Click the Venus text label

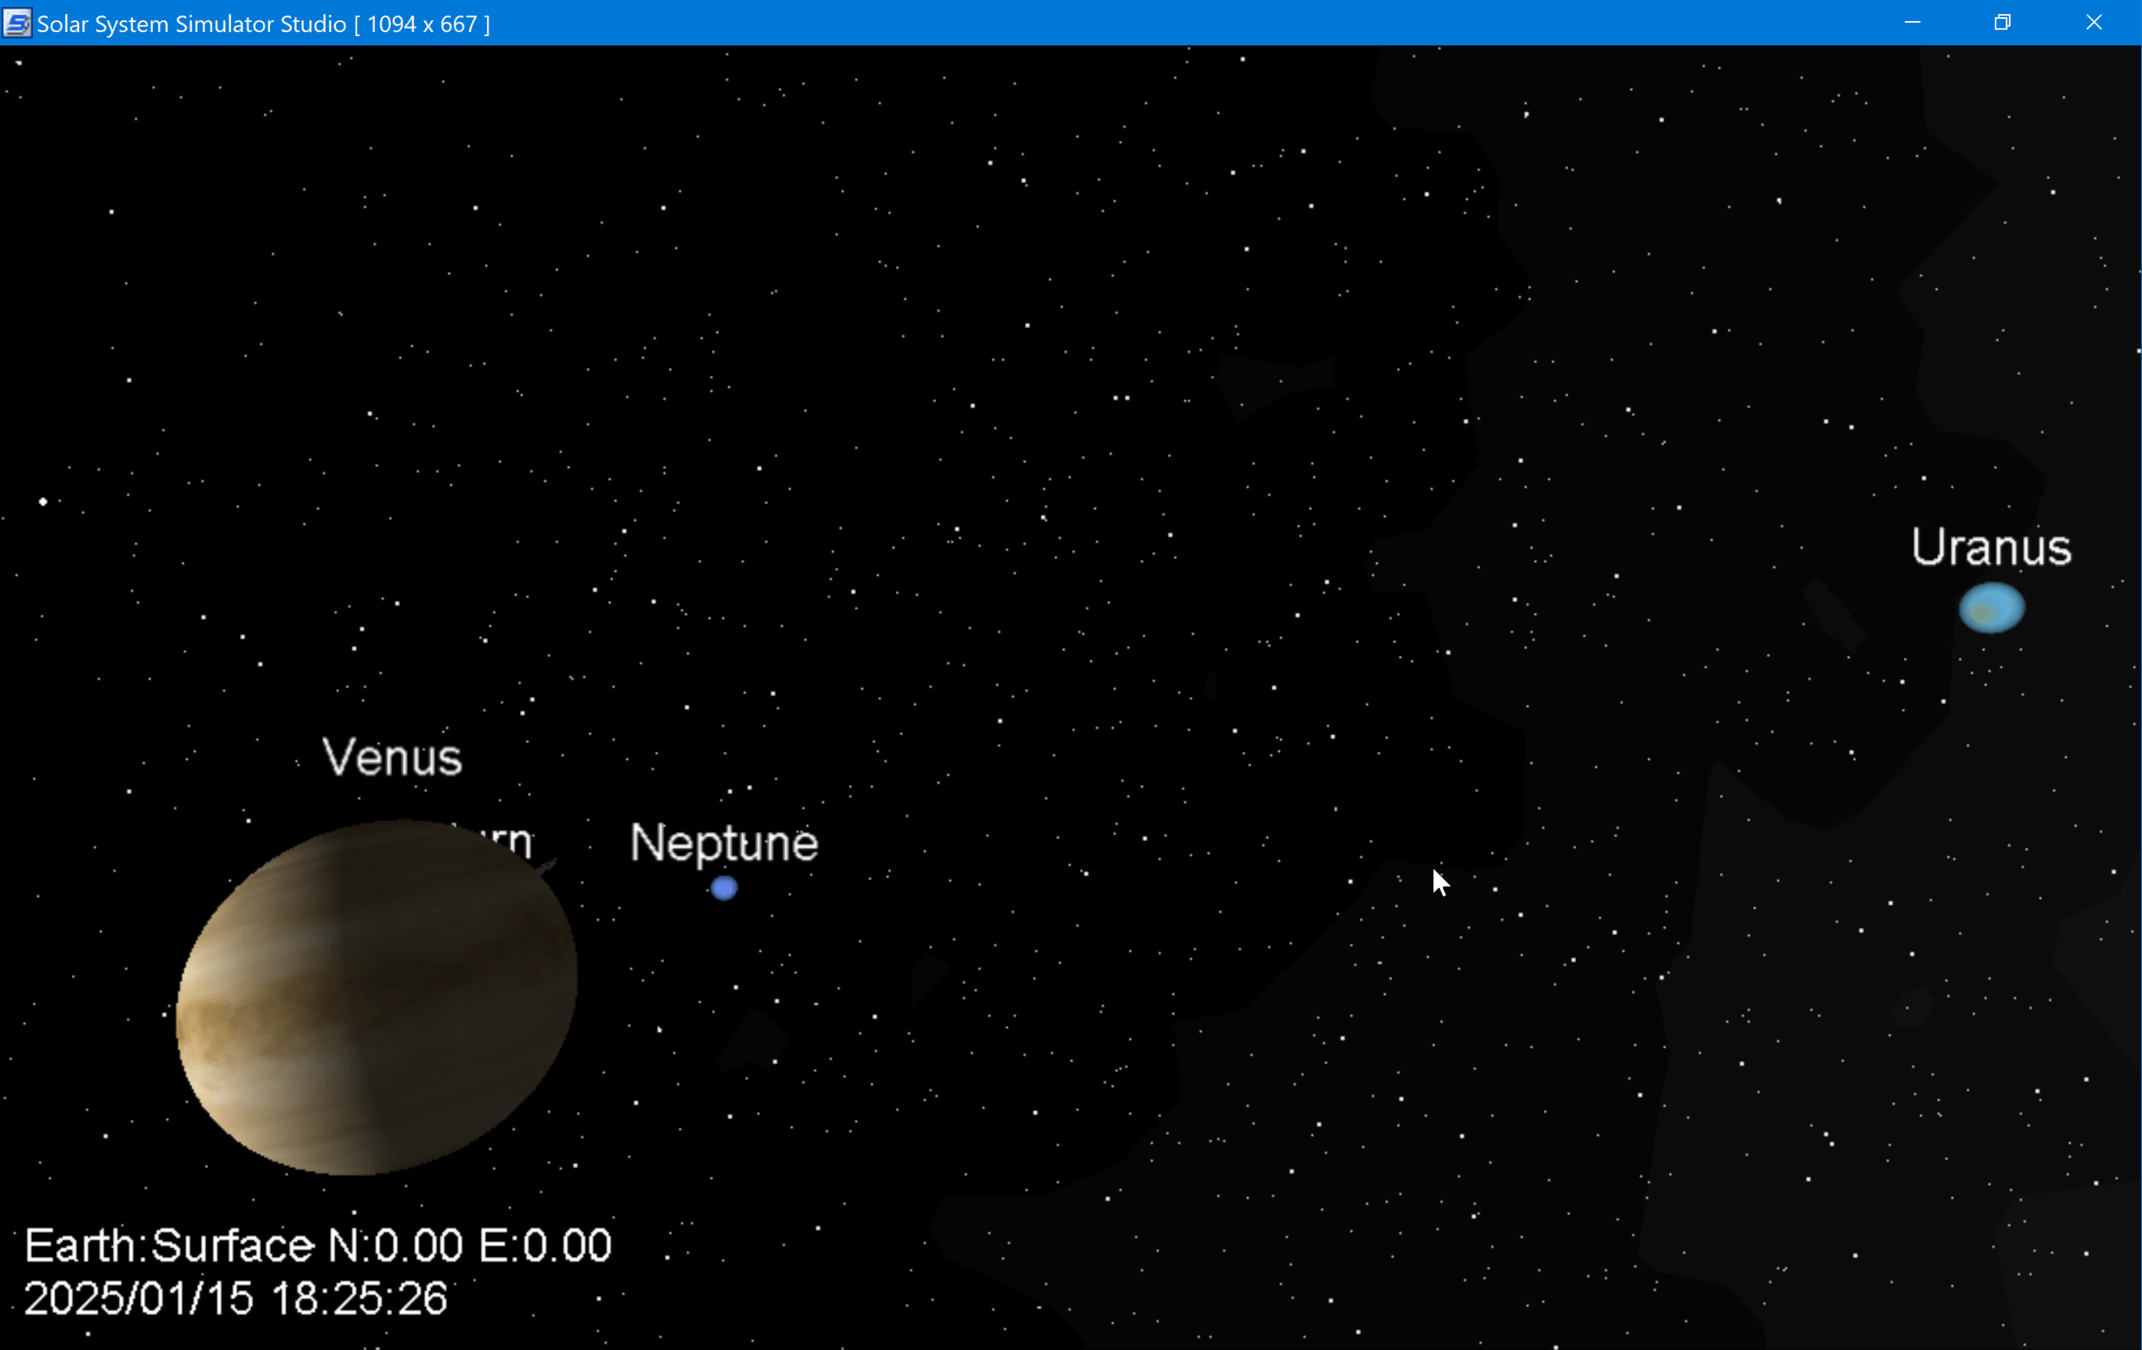392,757
